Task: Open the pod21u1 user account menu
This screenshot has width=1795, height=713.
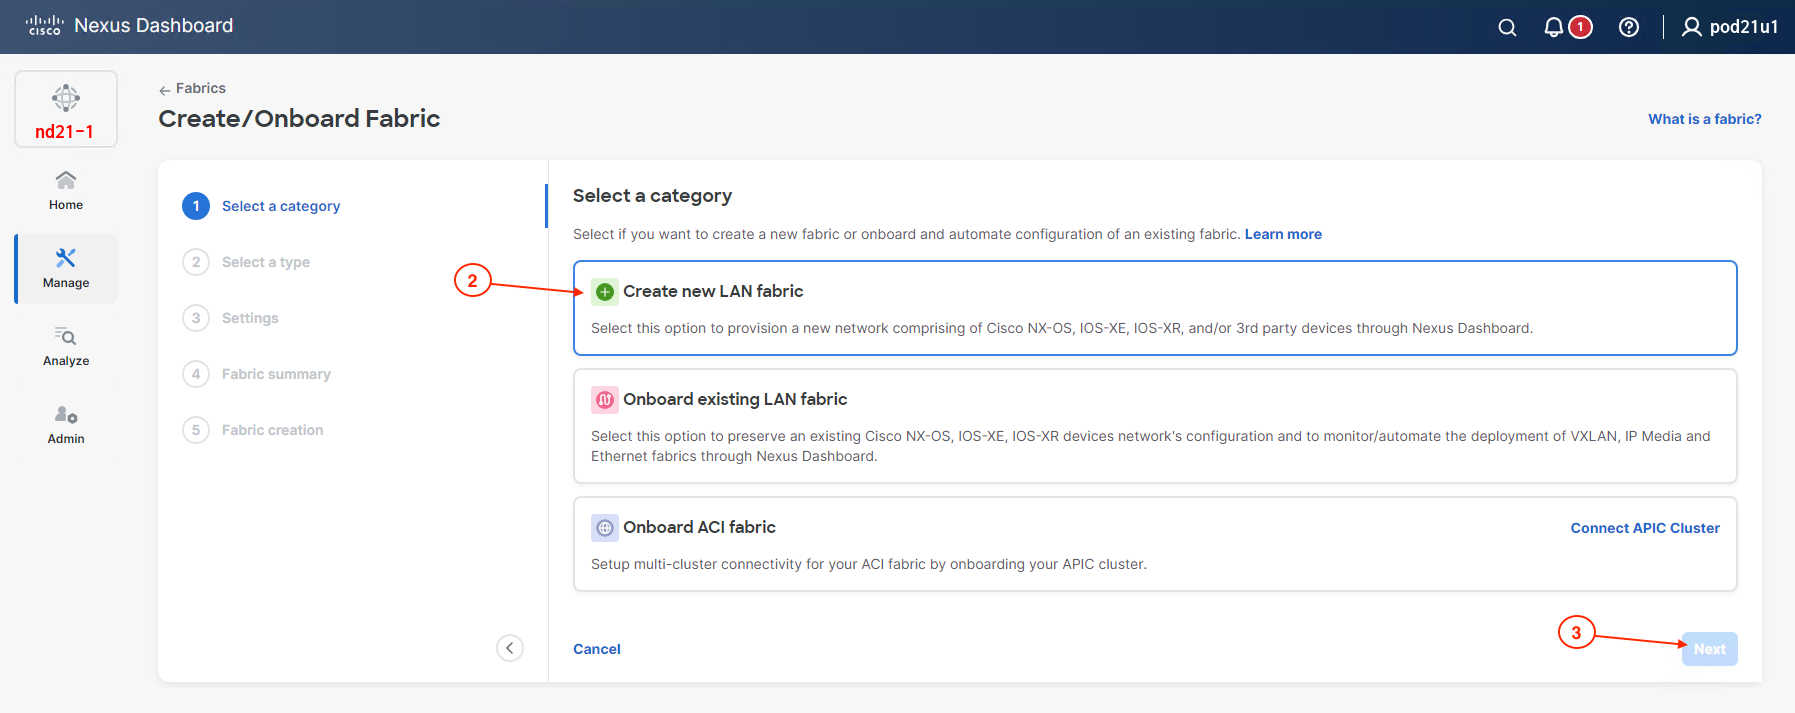Action: [x=1730, y=27]
